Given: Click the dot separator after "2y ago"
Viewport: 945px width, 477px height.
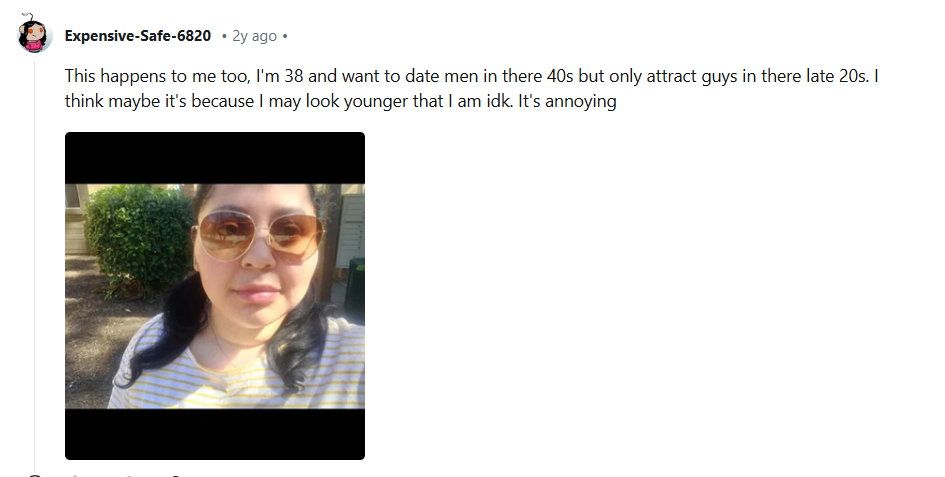Looking at the screenshot, I should pyautogui.click(x=285, y=36).
